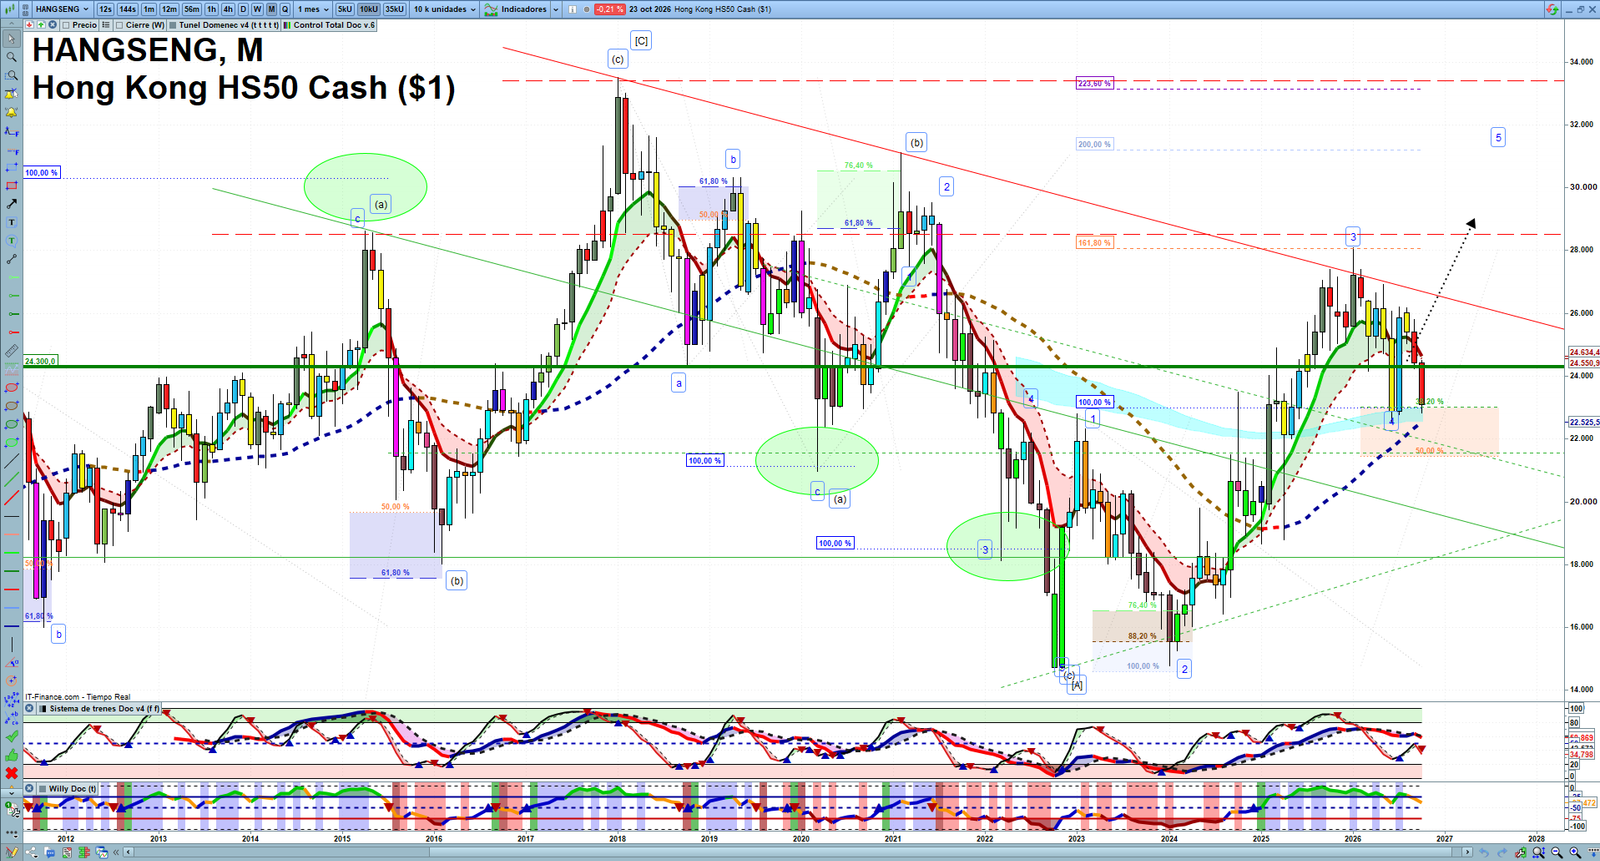
Task: Click the horizontal chart scrollbar track
Action: pyautogui.click(x=800, y=852)
